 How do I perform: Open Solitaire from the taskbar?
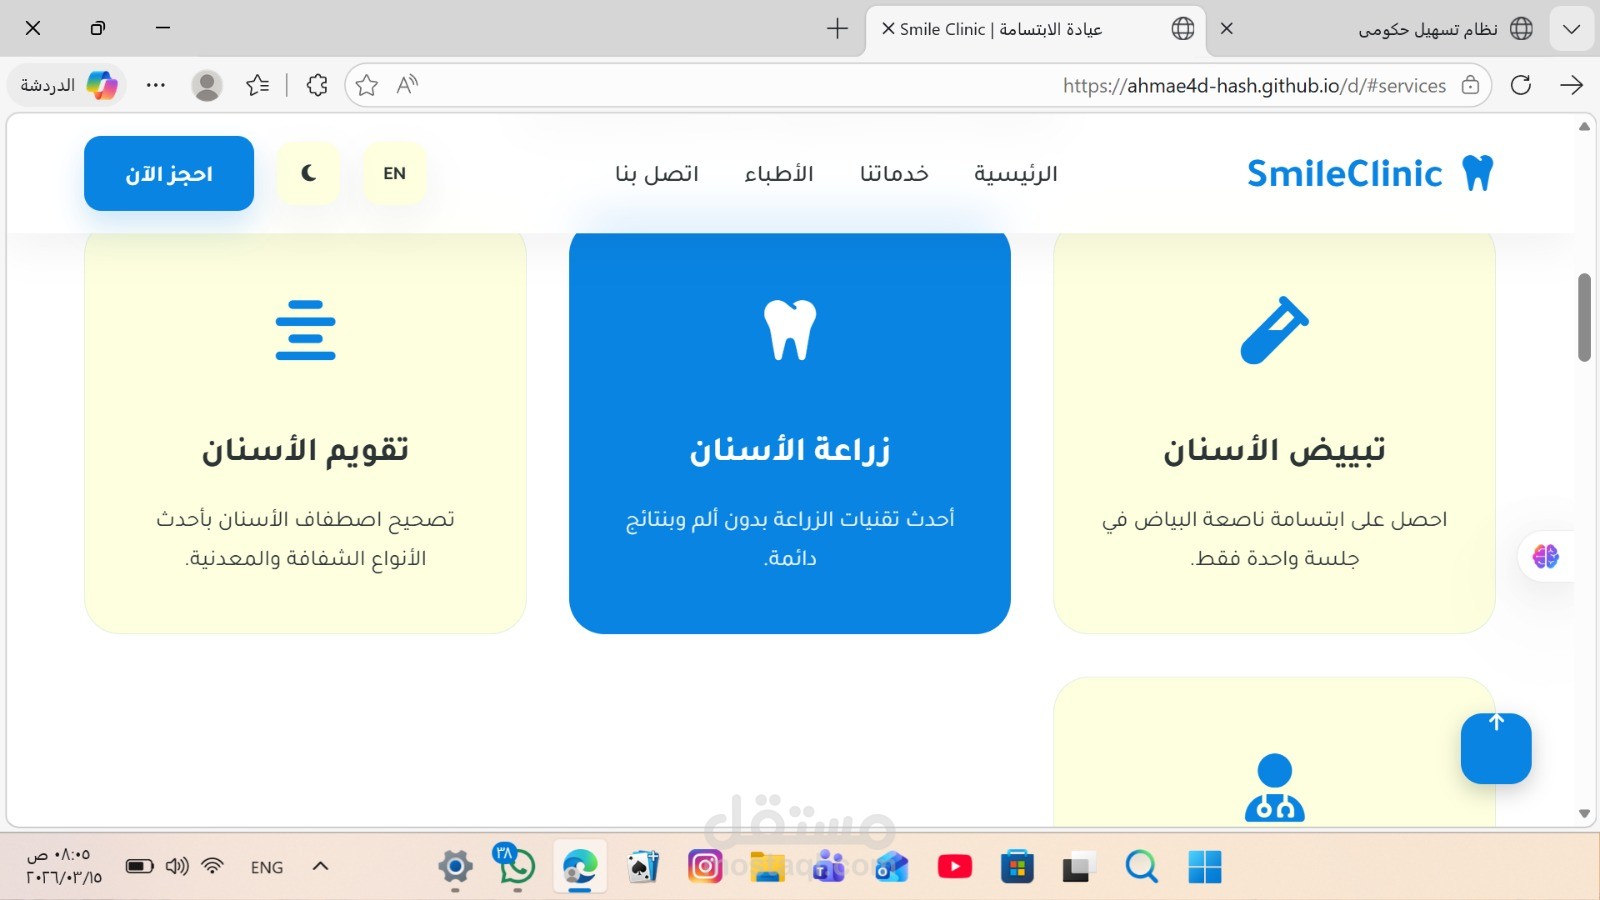(x=643, y=866)
